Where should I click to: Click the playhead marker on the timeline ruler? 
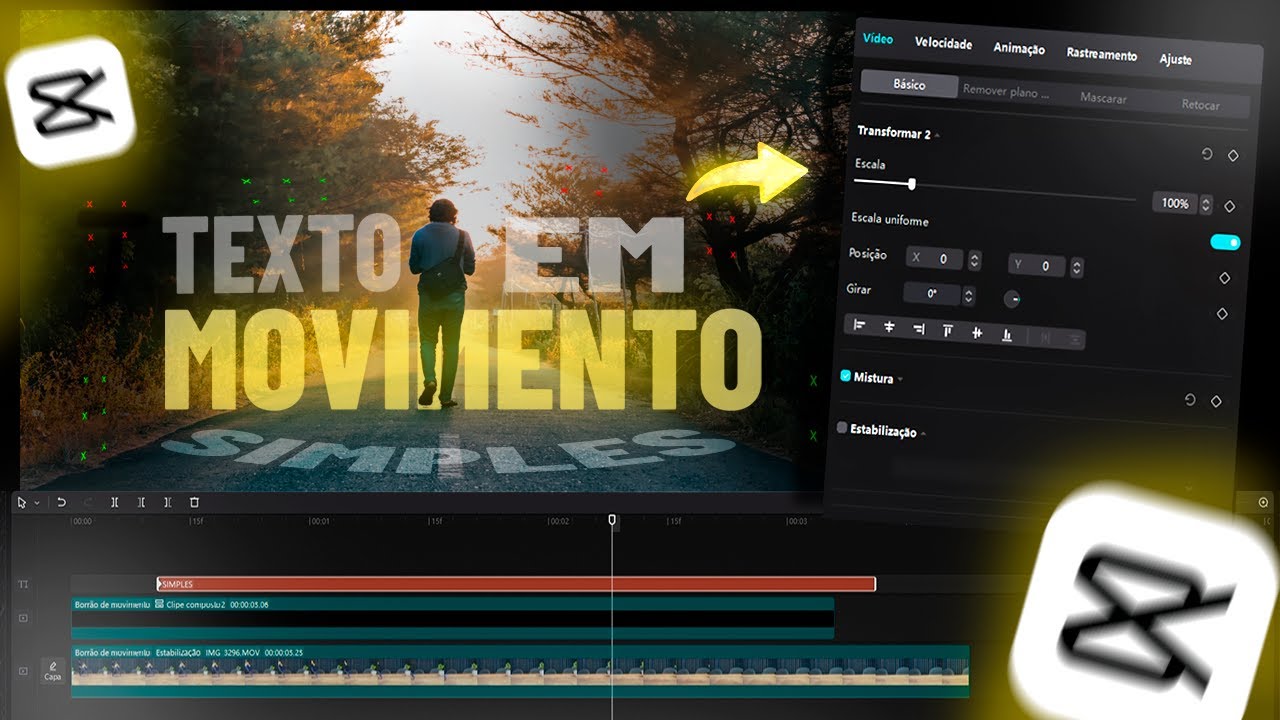[612, 521]
